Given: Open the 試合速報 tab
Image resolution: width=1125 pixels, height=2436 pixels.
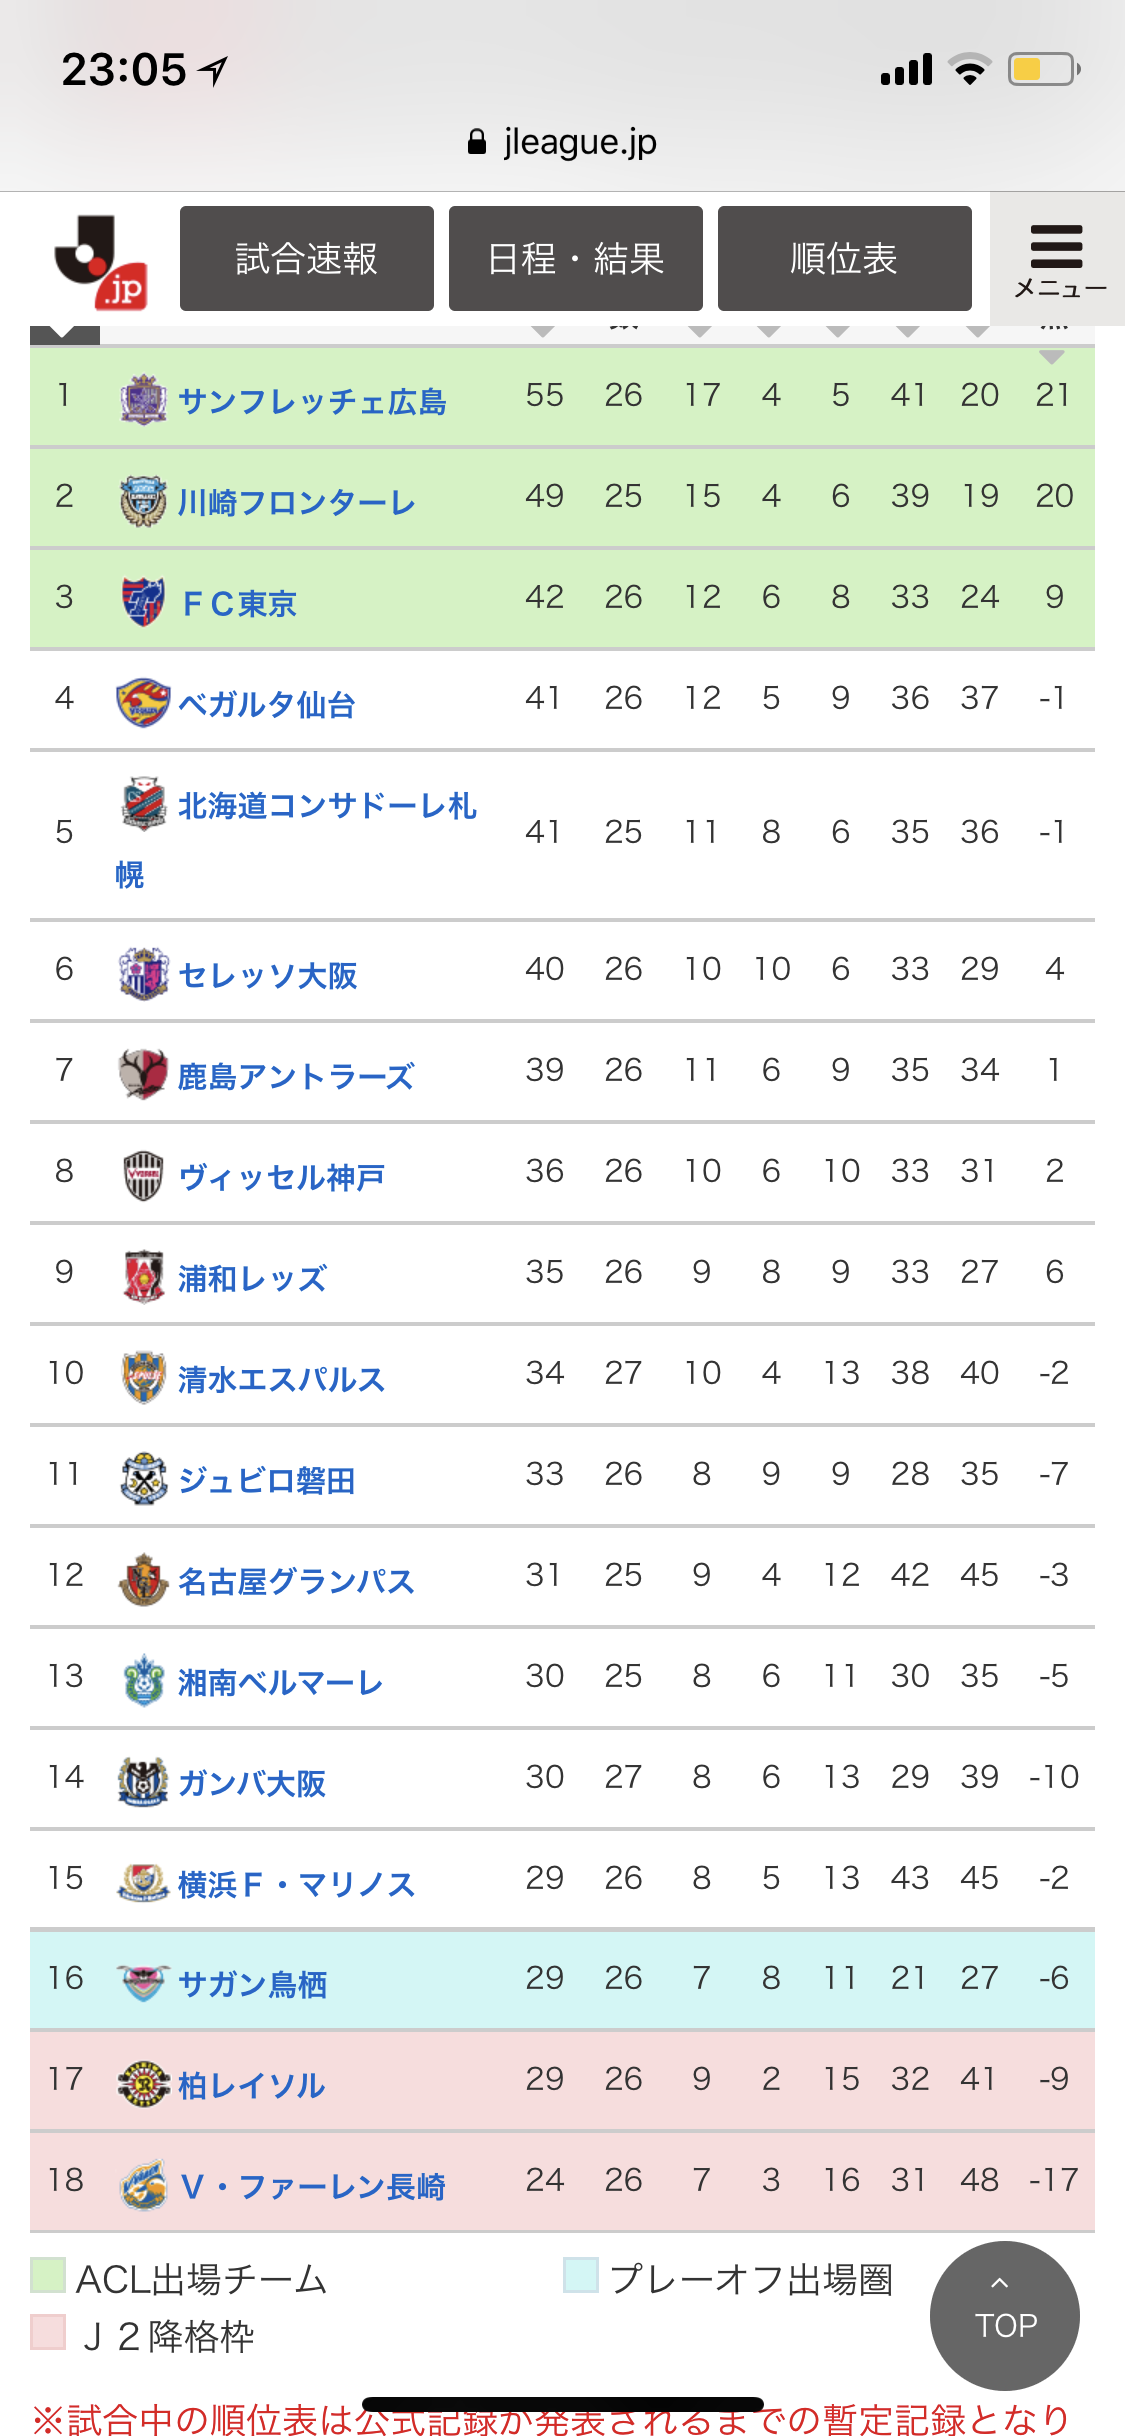Looking at the screenshot, I should 307,259.
